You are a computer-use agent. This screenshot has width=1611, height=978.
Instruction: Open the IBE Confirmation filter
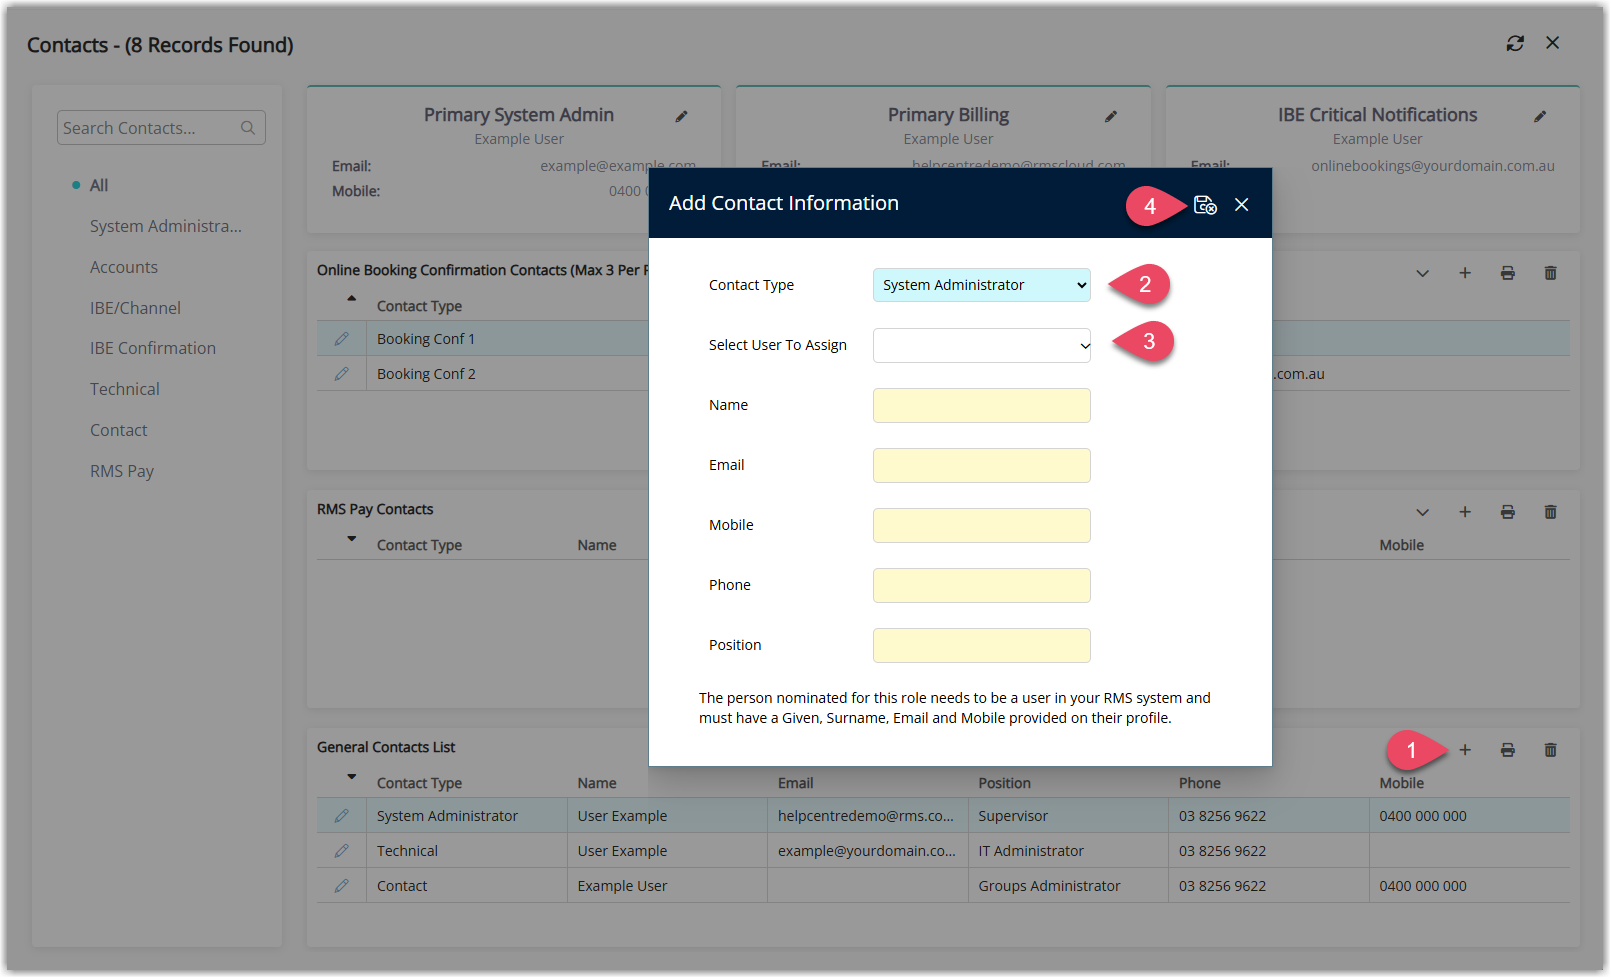pos(153,348)
